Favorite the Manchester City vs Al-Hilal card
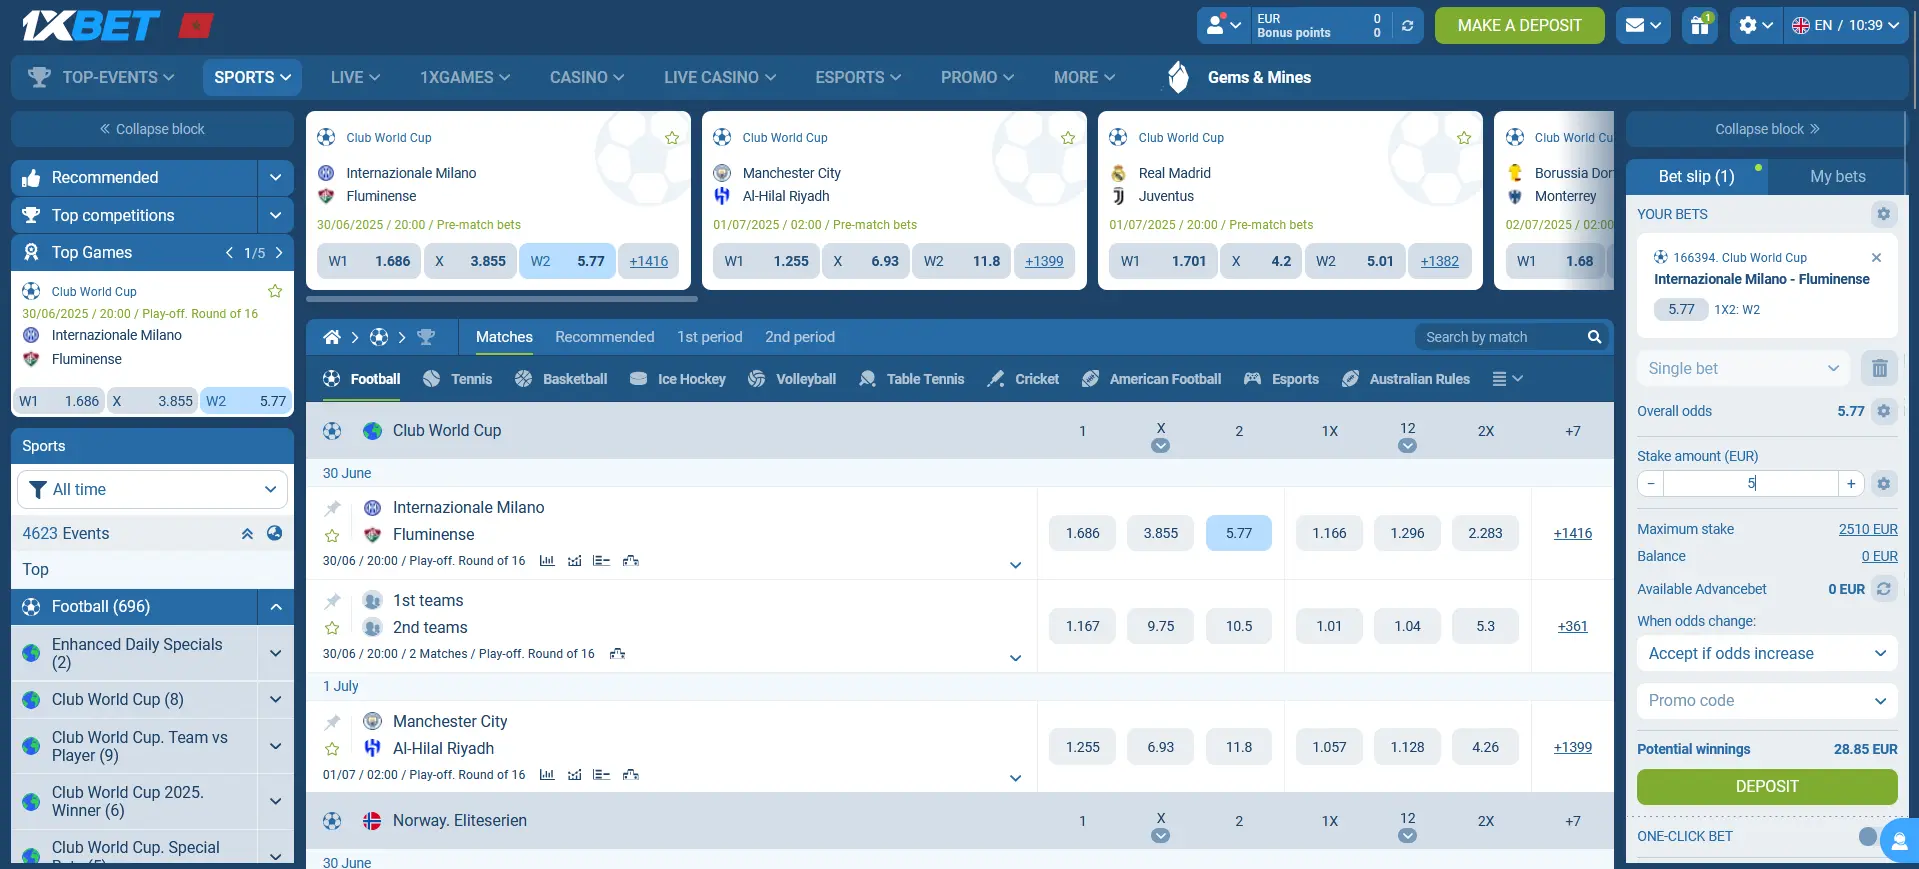 [x=1068, y=138]
